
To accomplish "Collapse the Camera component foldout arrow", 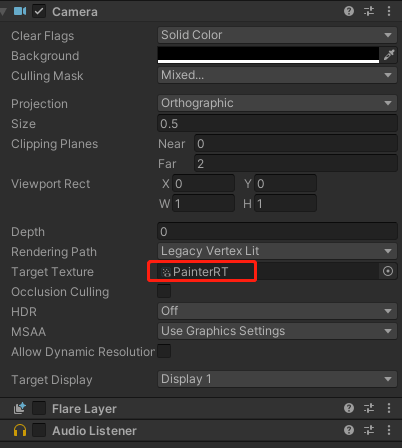I will pyautogui.click(x=3, y=12).
